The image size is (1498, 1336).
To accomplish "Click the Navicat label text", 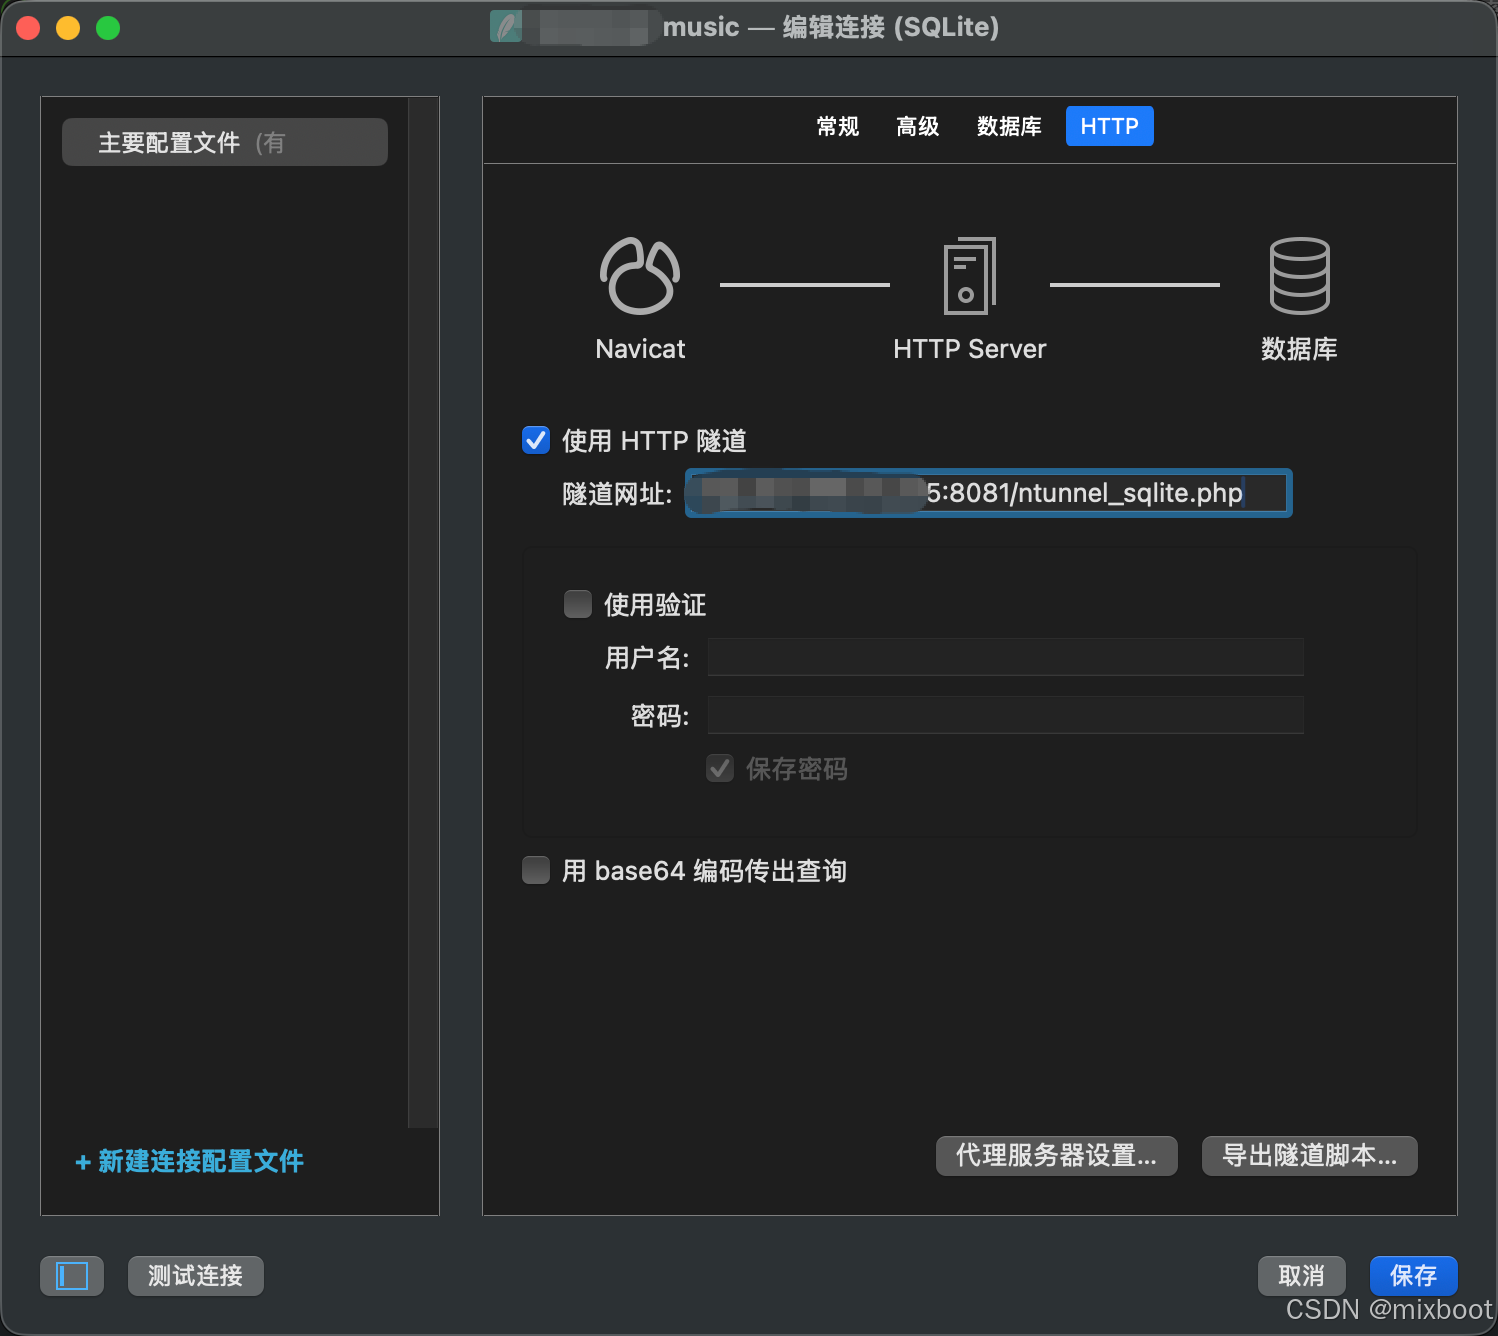I will 640,349.
